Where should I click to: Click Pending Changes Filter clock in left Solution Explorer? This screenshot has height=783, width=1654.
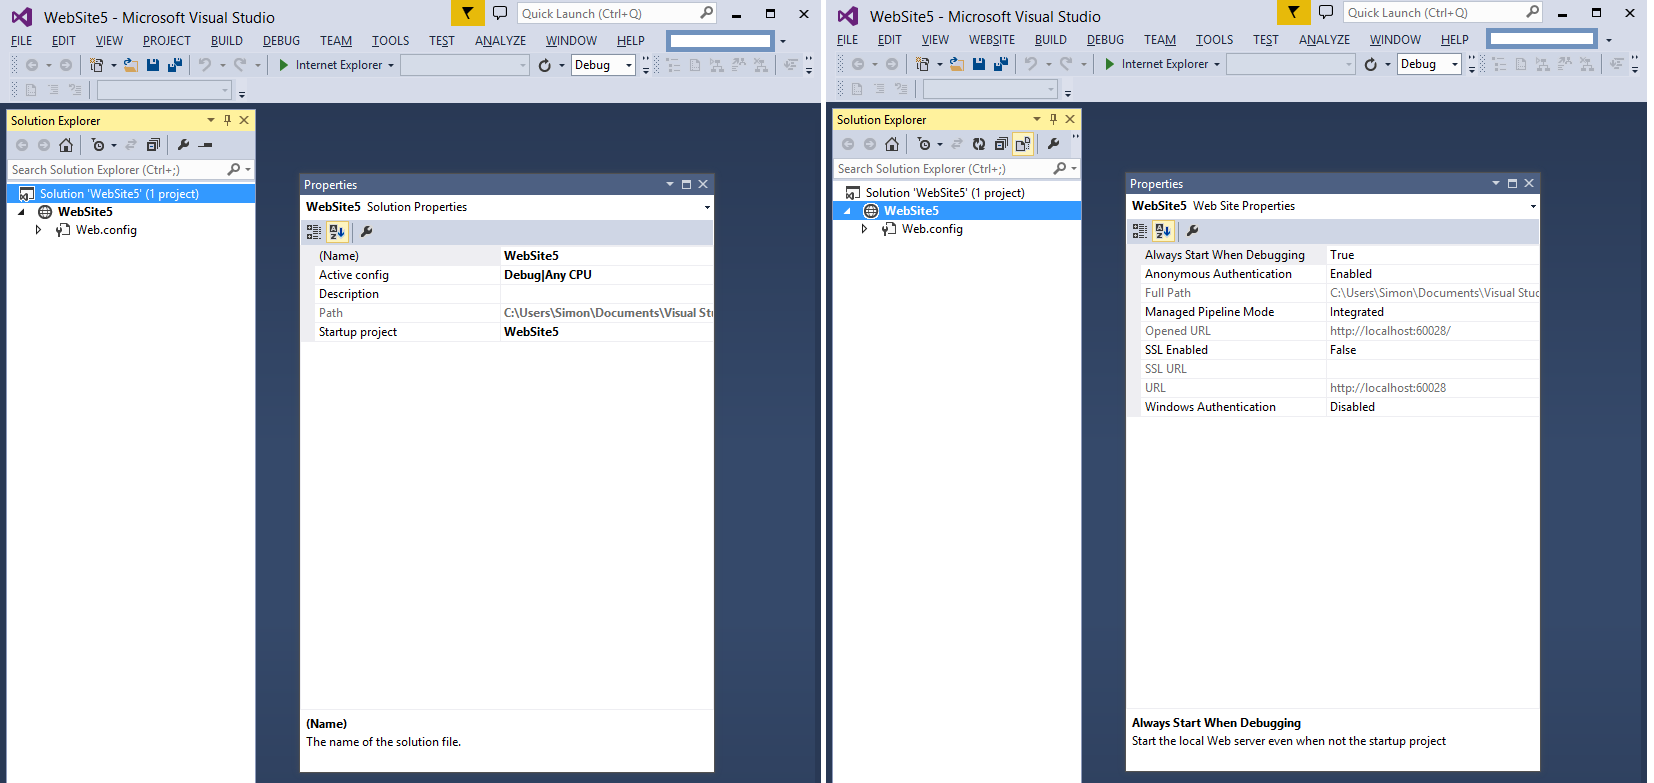[98, 145]
